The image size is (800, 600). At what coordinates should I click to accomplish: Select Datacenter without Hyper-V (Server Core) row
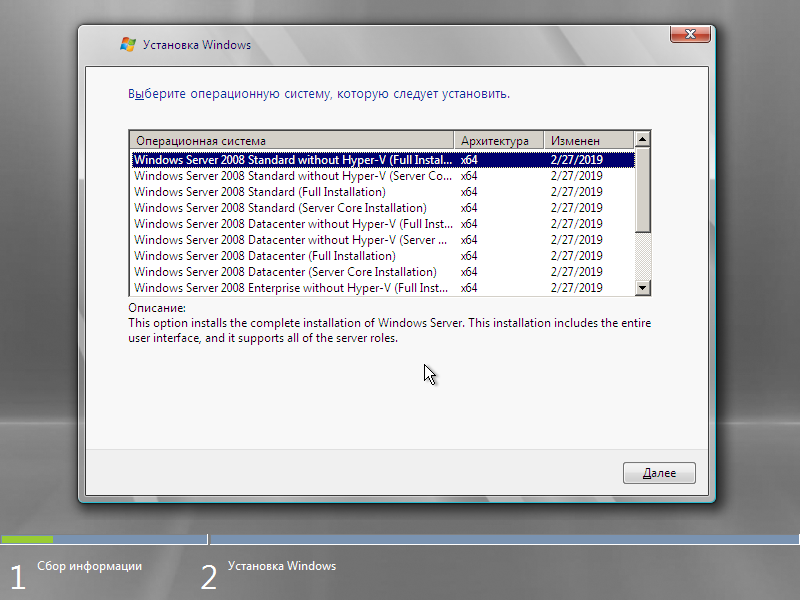383,240
